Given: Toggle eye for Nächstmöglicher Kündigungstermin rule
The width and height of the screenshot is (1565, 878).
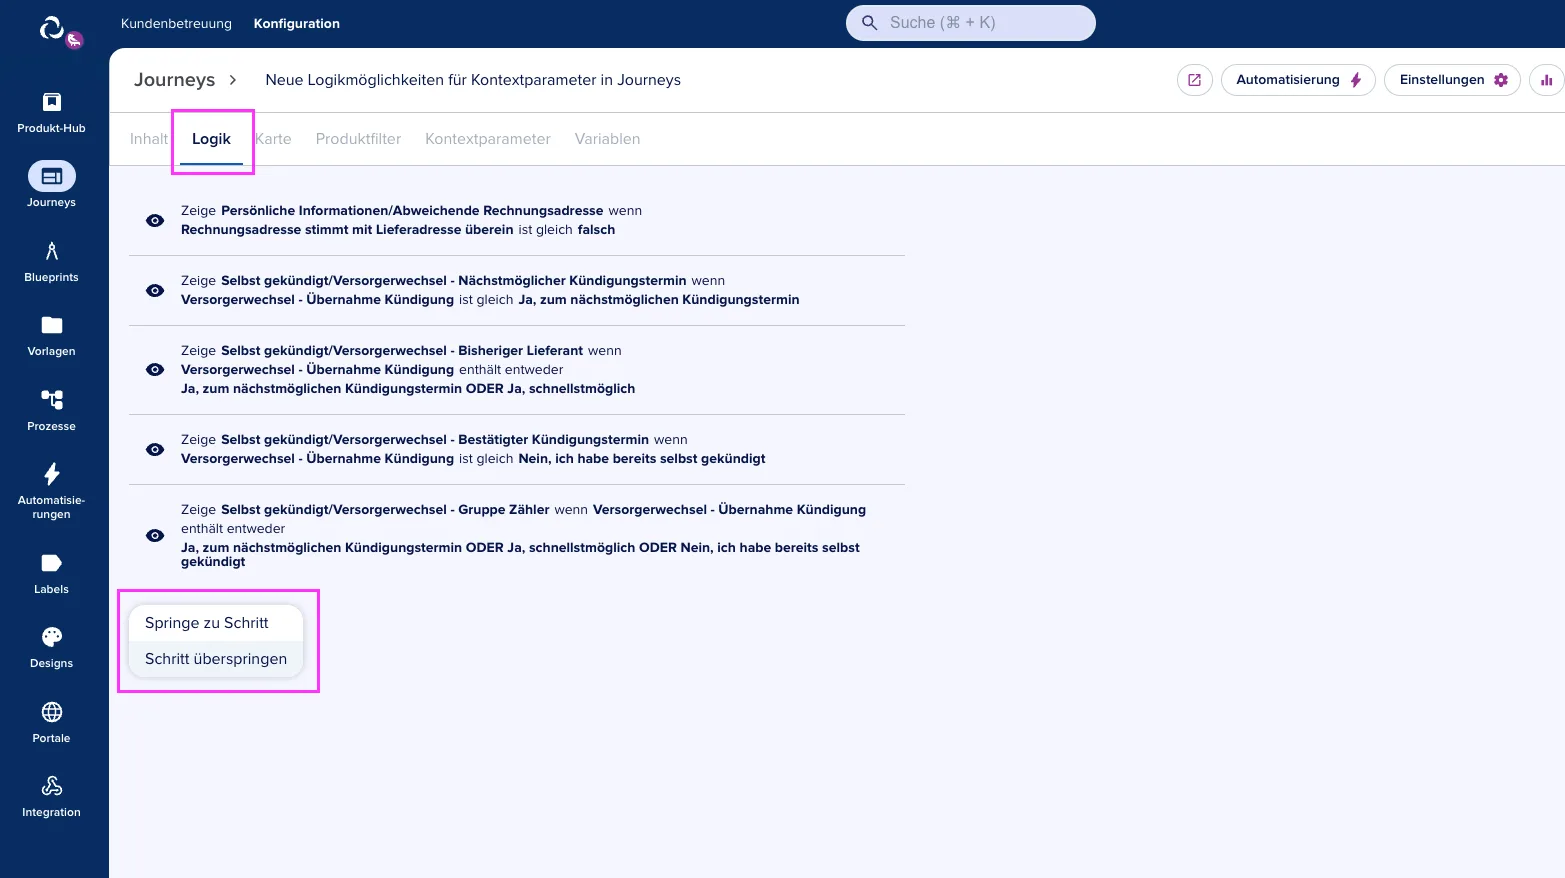Looking at the screenshot, I should click(x=155, y=290).
